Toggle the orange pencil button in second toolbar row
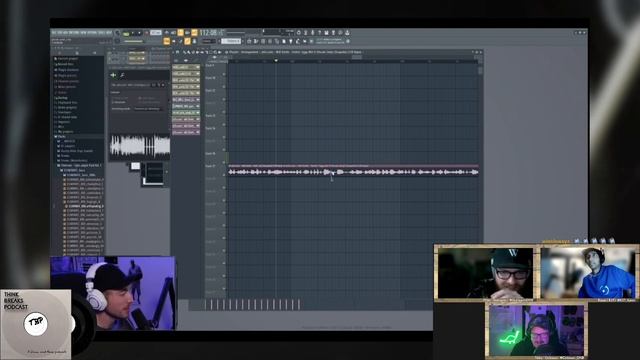 [187, 41]
